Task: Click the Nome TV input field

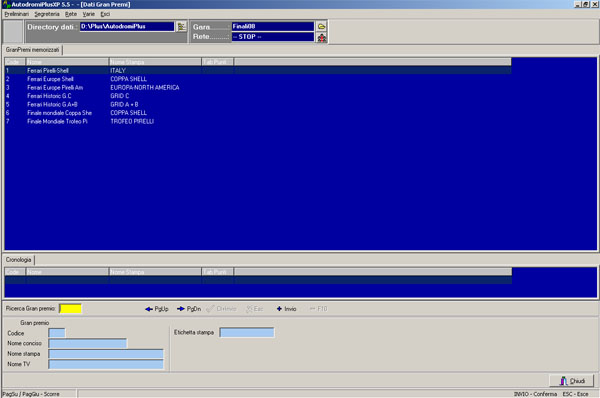Action: coord(106,364)
